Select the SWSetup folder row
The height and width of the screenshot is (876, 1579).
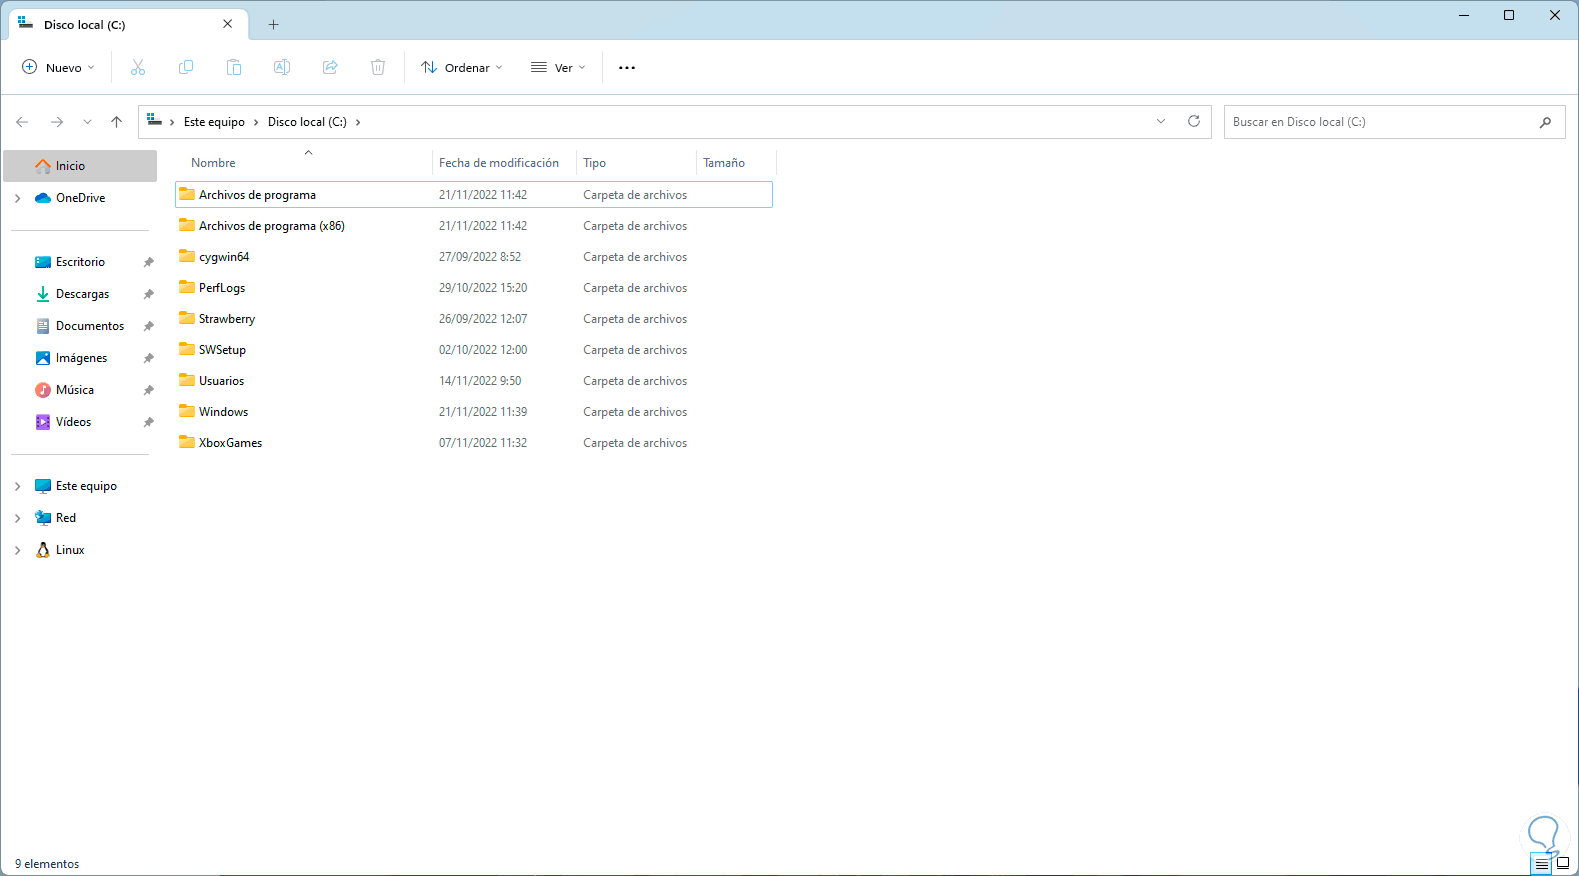(x=474, y=350)
